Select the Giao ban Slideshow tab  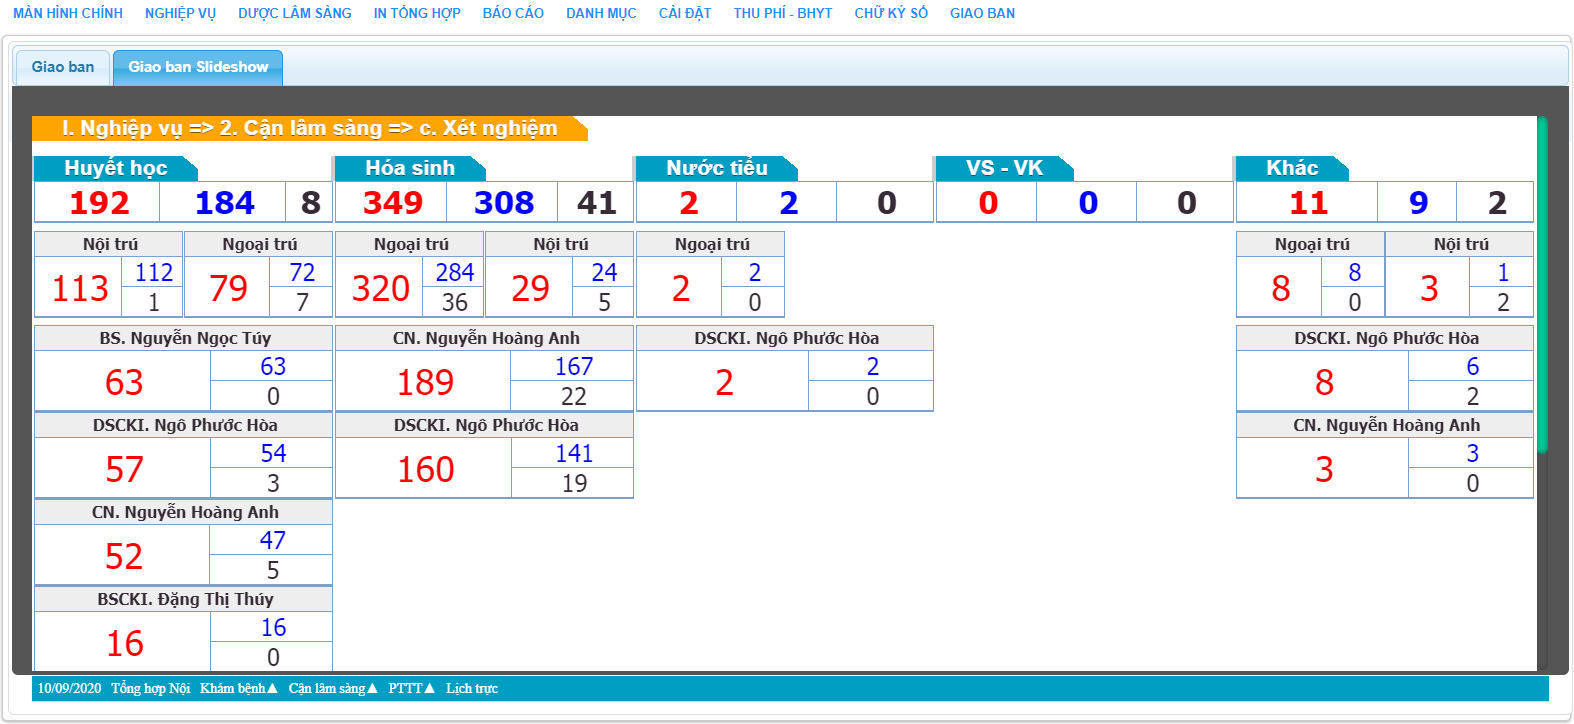click(x=198, y=67)
